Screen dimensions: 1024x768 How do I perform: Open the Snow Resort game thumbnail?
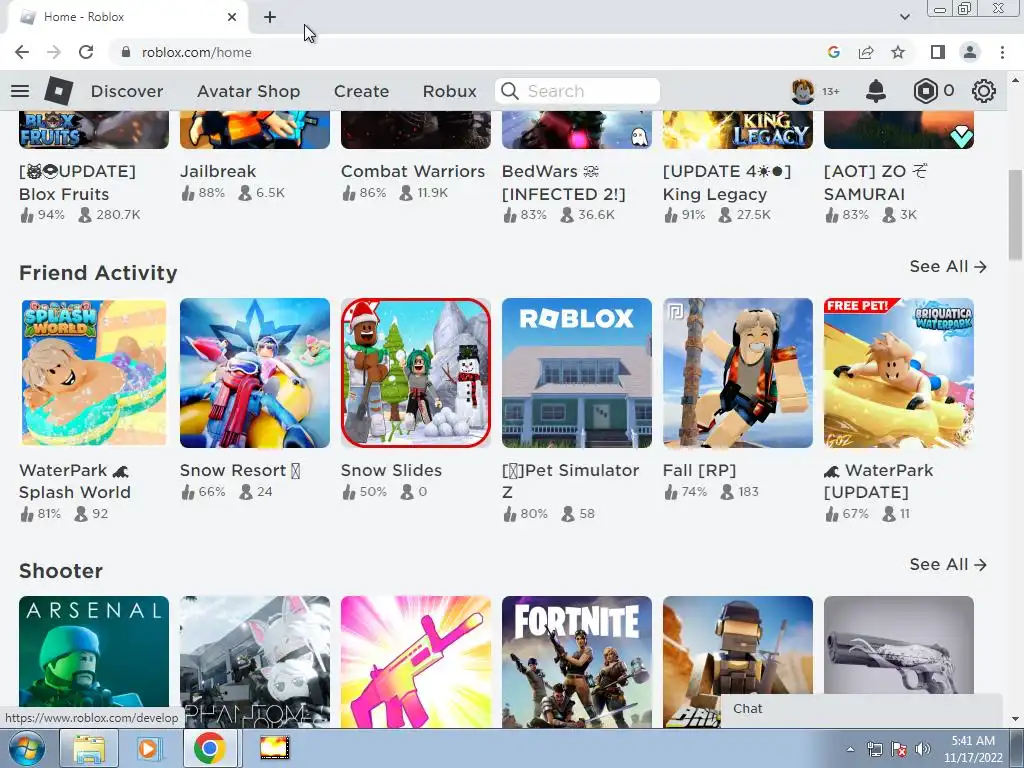[255, 373]
